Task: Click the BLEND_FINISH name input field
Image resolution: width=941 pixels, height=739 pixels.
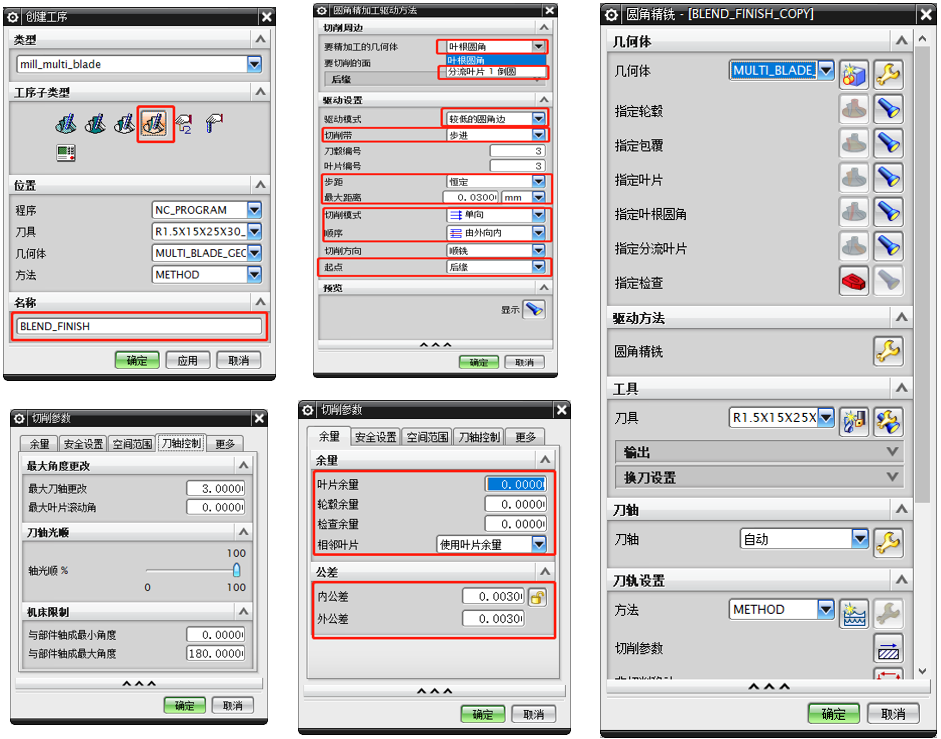Action: [139, 326]
